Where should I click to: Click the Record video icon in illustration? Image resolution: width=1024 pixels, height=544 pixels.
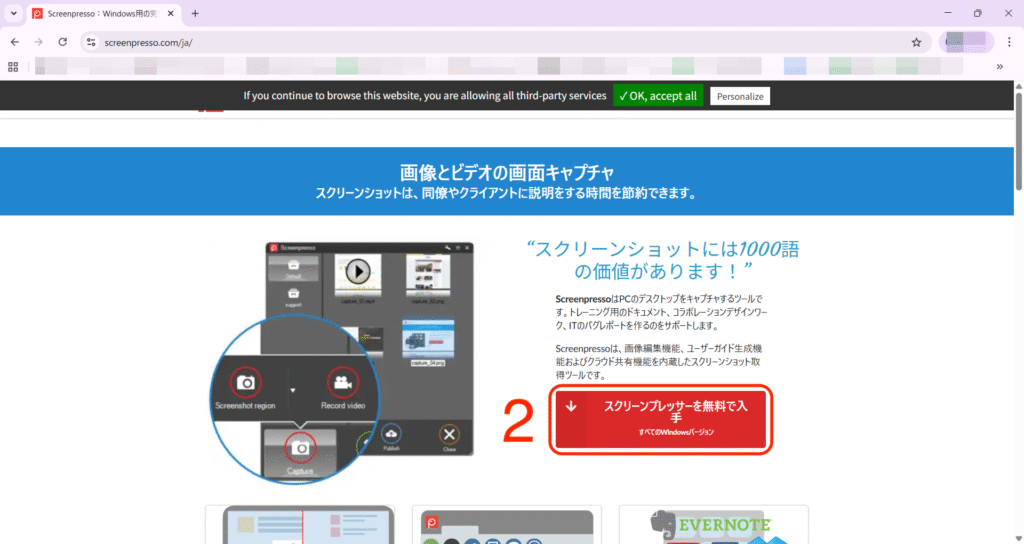(343, 383)
